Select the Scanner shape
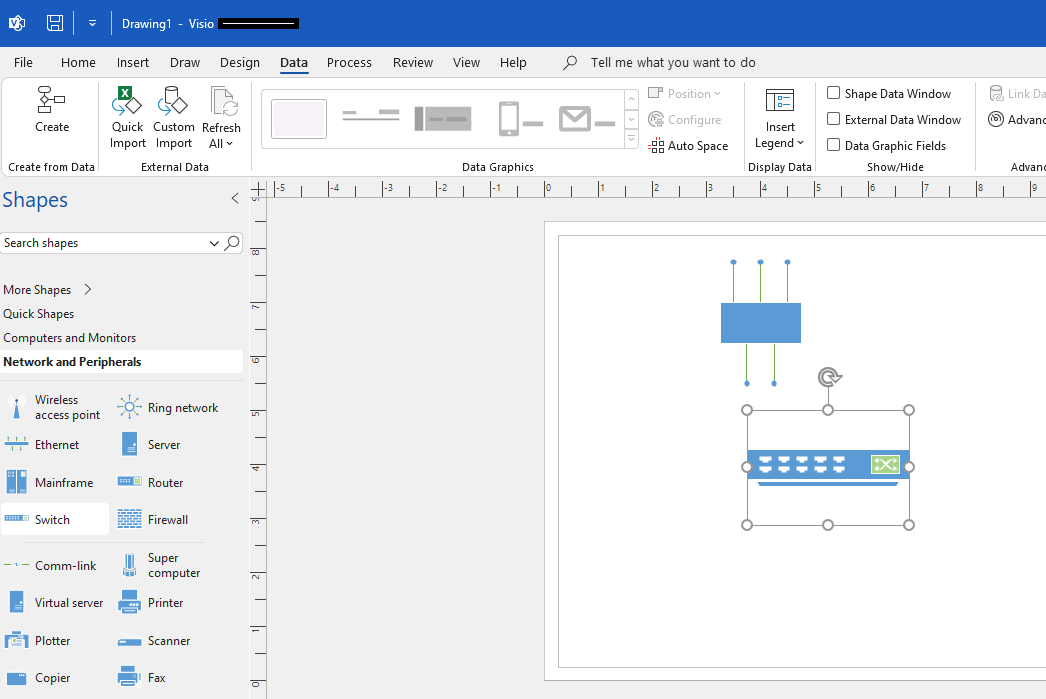Viewport: 1046px width, 699px height. coord(154,640)
